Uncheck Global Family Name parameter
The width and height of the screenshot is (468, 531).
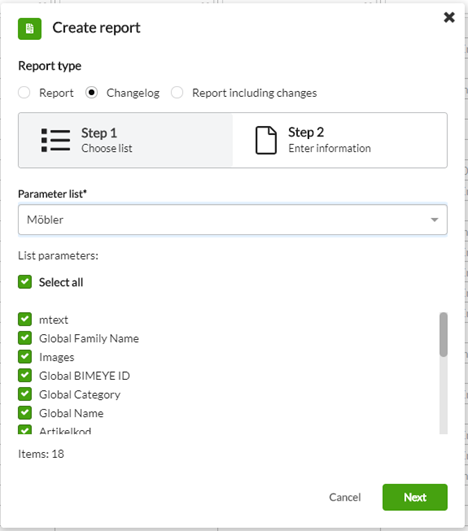coord(25,338)
